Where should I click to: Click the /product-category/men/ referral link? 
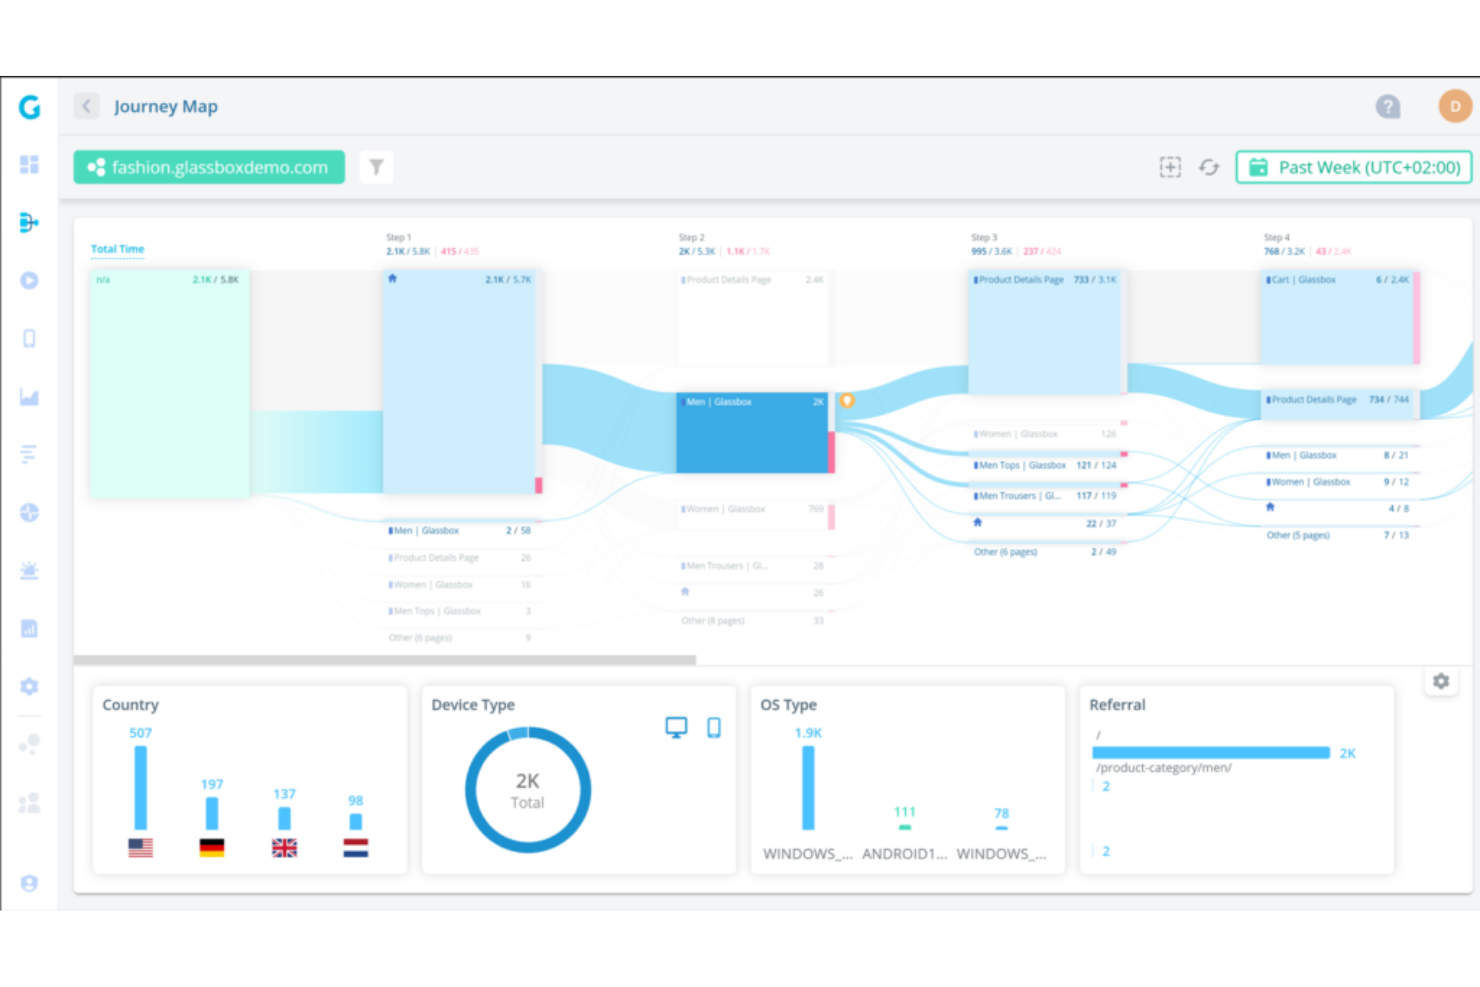coord(1163,768)
